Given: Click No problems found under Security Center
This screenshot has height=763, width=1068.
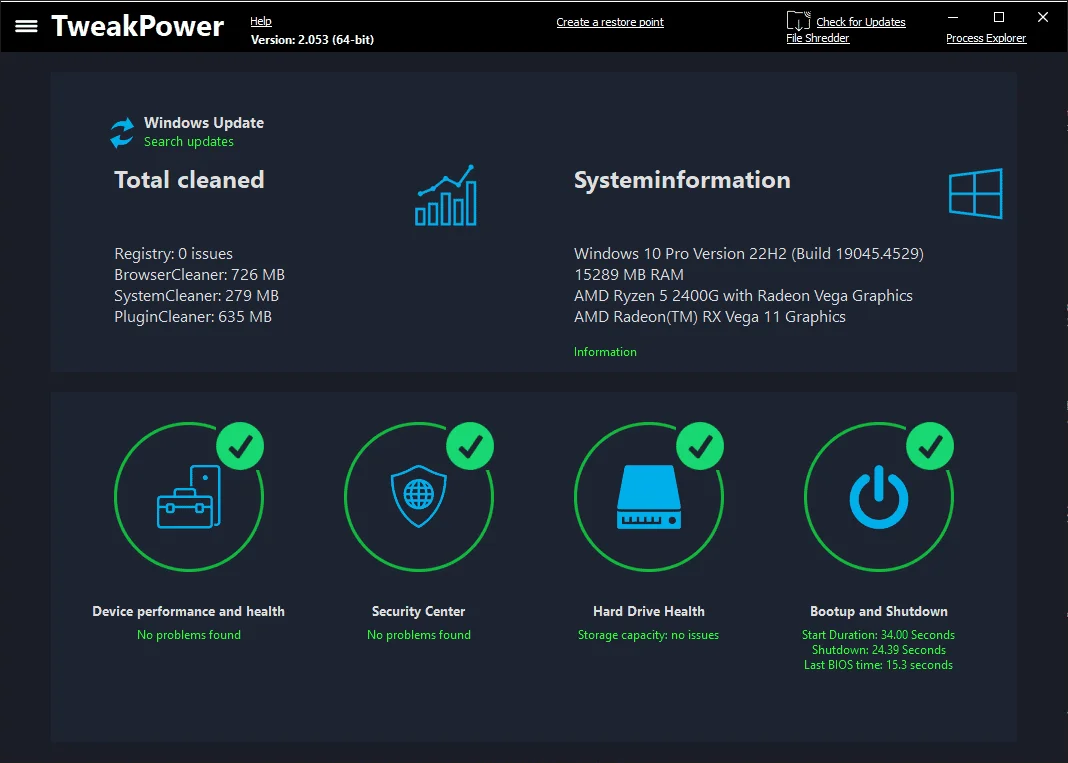Looking at the screenshot, I should click(x=418, y=635).
